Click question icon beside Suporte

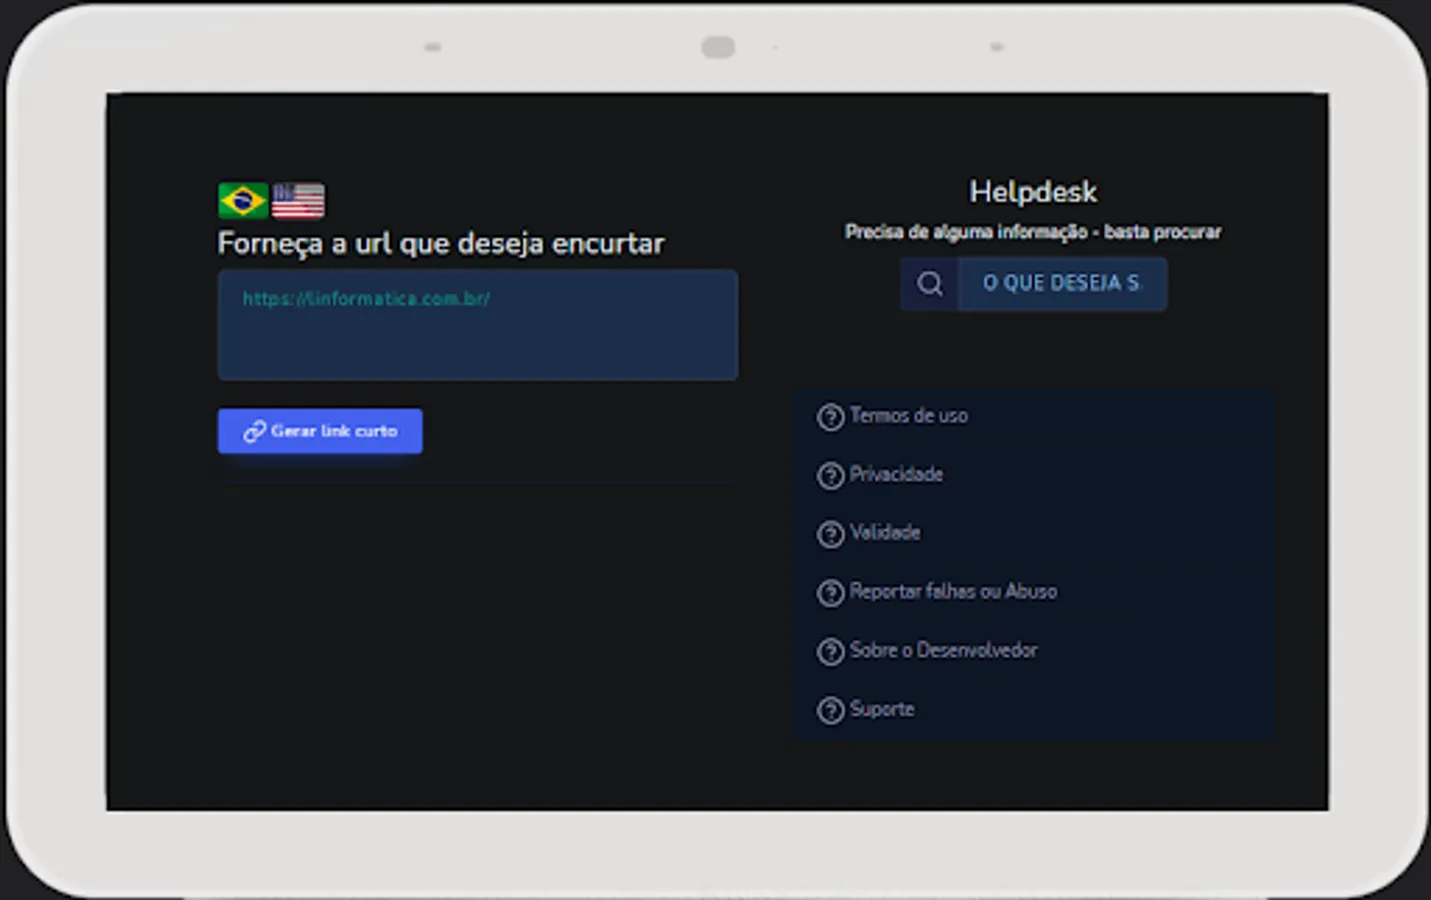[x=830, y=711]
